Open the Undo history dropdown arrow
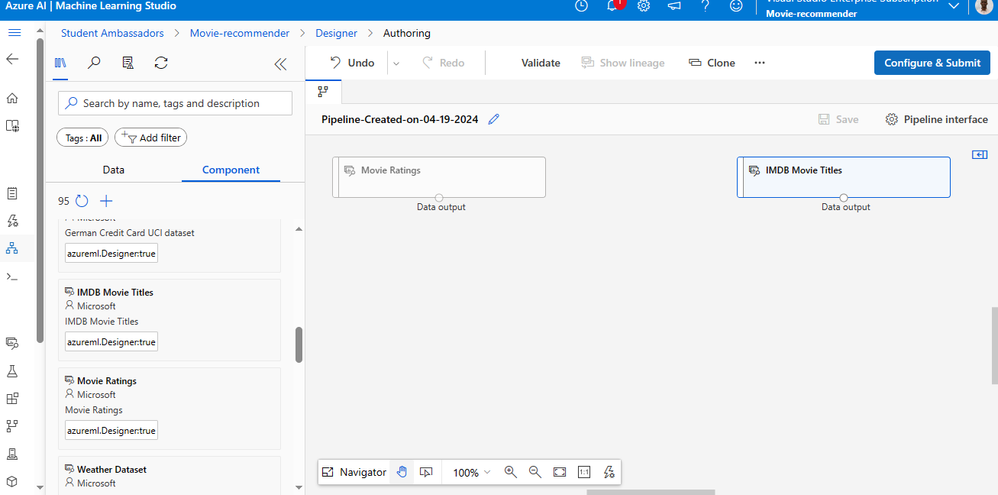Screen dimensions: 998x495 pos(396,63)
